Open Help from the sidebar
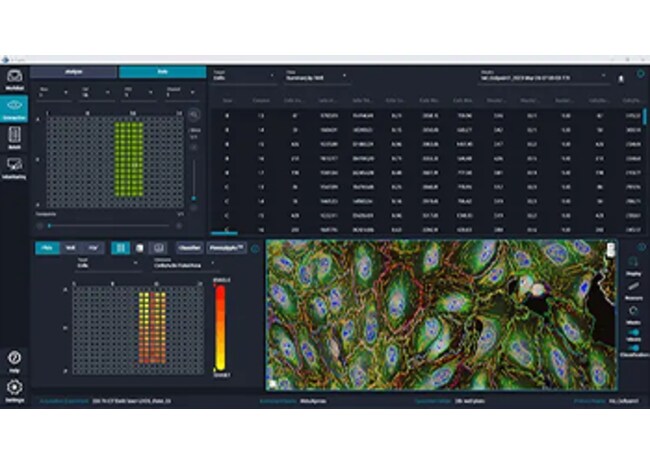Screen dimensions: 650x464 click(14, 360)
